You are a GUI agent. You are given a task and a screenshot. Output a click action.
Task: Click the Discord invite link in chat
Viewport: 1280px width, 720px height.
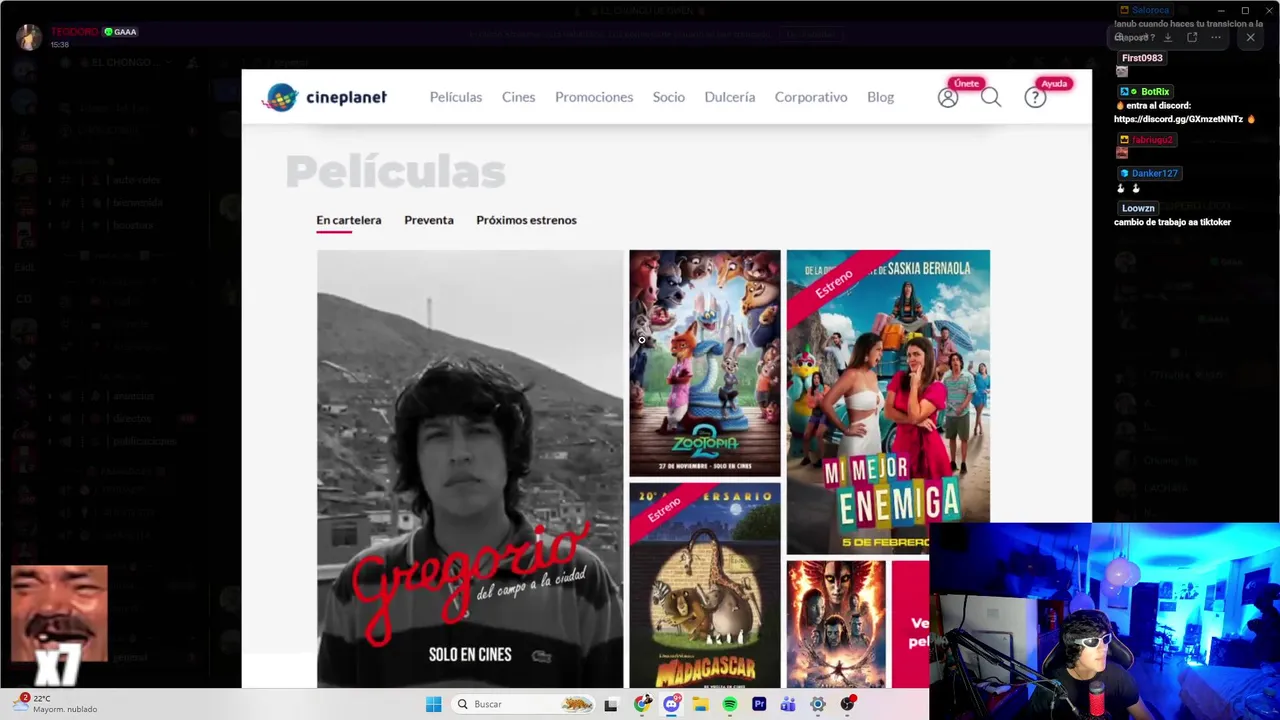[x=1178, y=119]
